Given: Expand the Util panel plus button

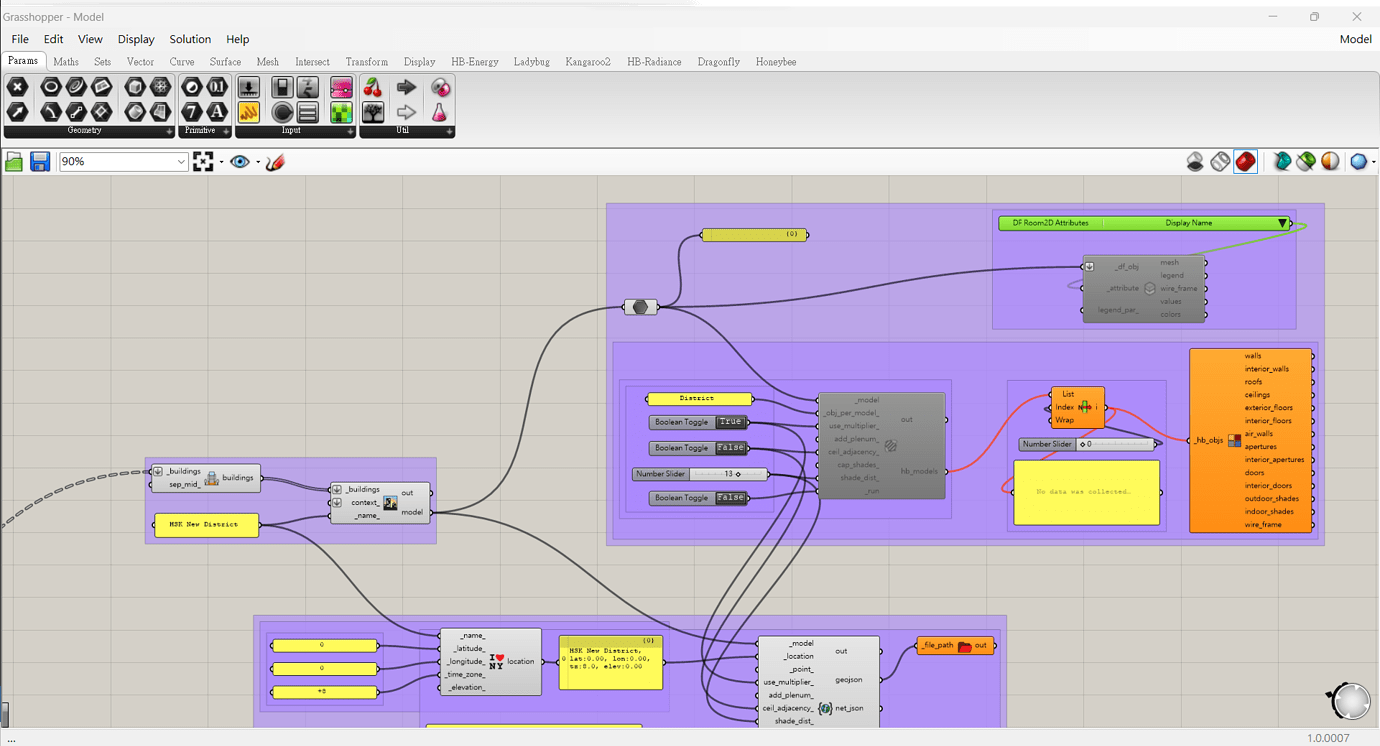Looking at the screenshot, I should click(449, 131).
